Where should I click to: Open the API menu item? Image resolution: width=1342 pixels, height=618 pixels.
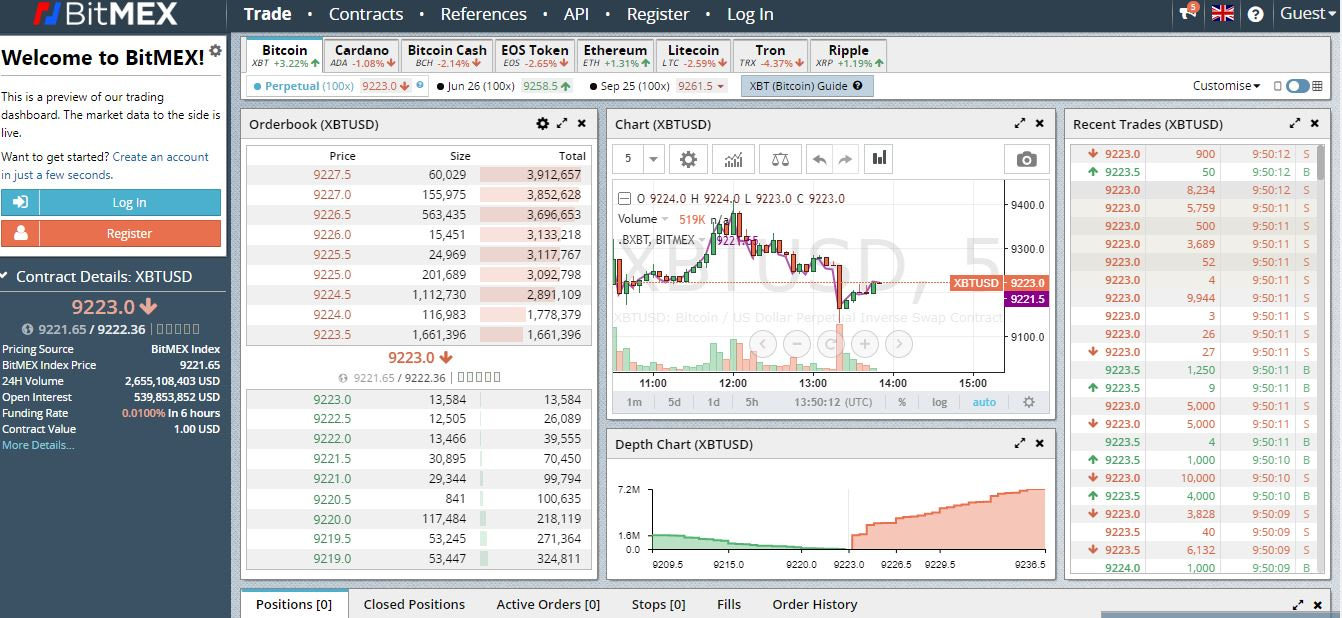pyautogui.click(x=576, y=14)
